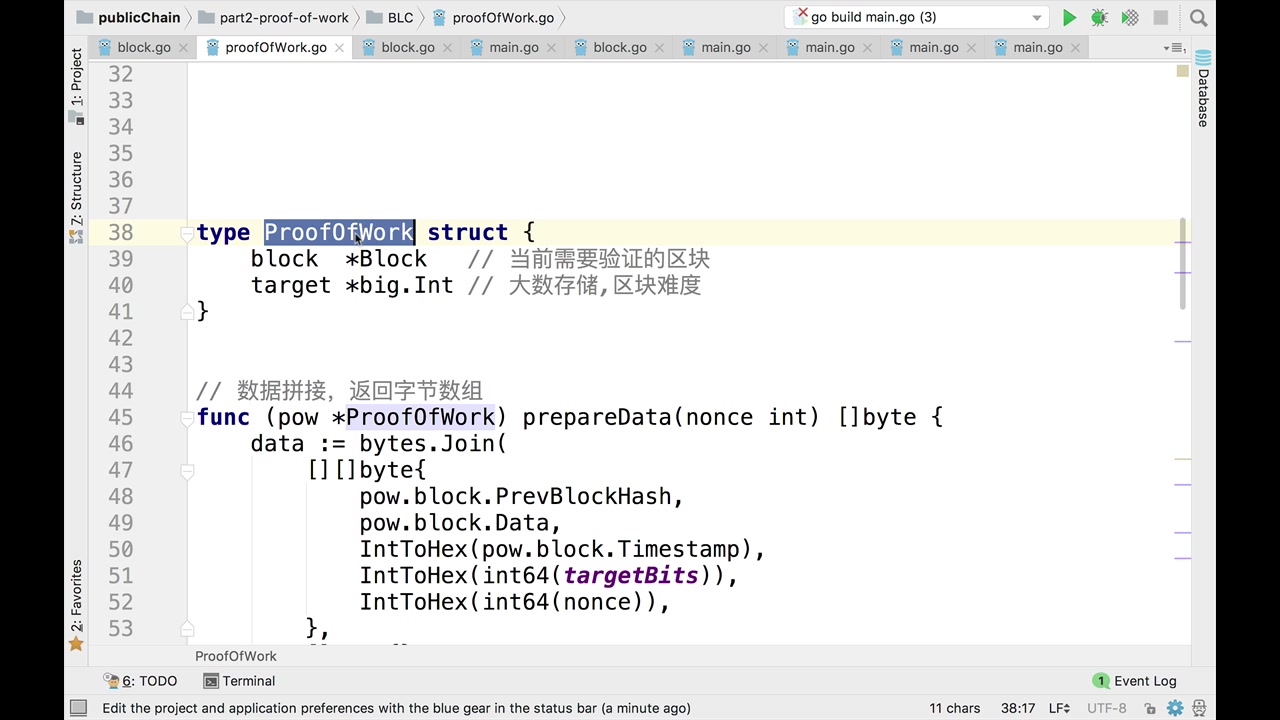Click fold end marker at line 41
This screenshot has width=1280, height=720.
click(187, 312)
